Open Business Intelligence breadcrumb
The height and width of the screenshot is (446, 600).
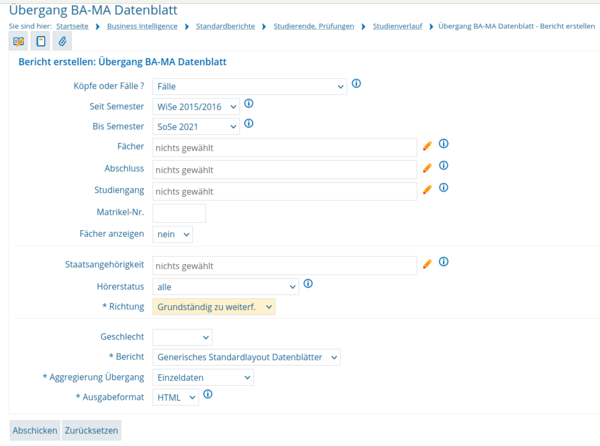tap(142, 26)
